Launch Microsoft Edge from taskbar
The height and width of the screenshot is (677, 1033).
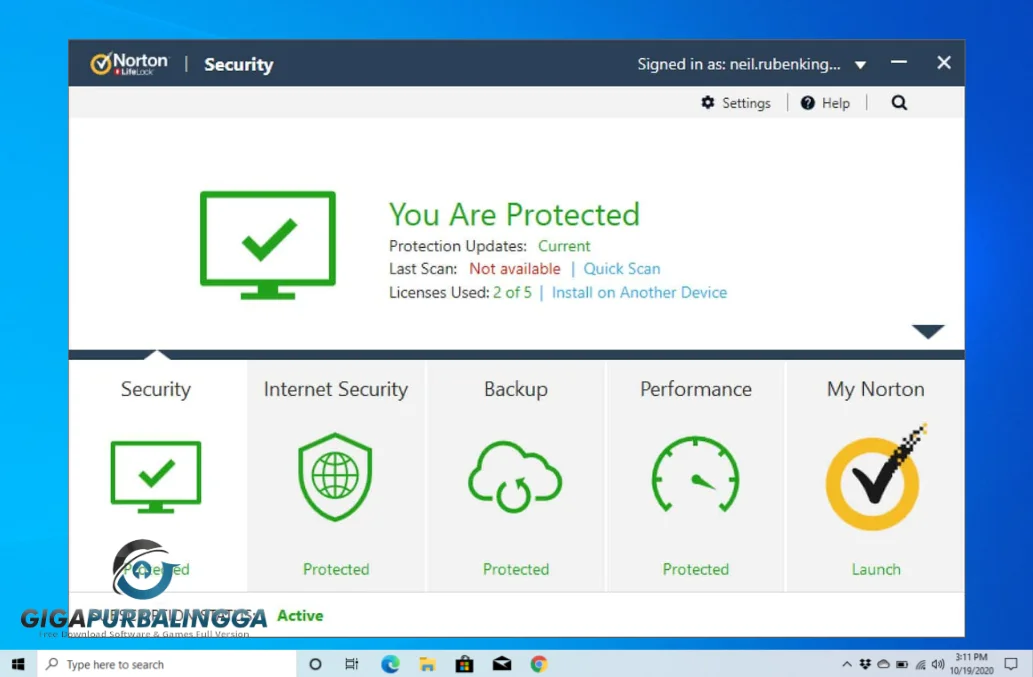pyautogui.click(x=390, y=664)
